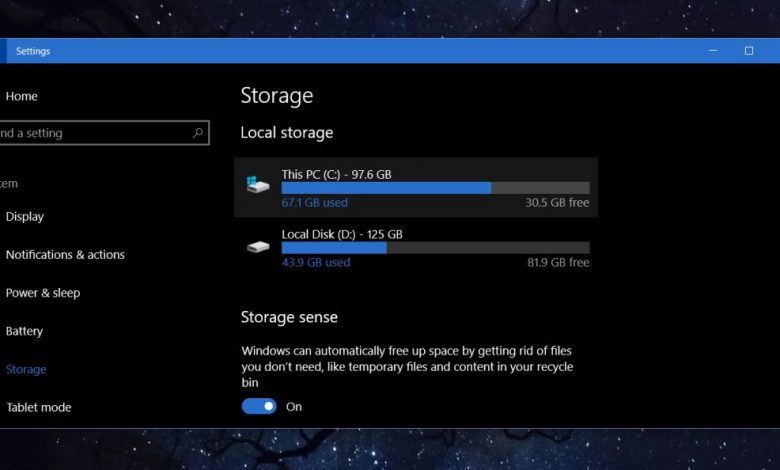Click the 43.9 GB used link
Viewport: 780px width, 470px height.
[315, 263]
